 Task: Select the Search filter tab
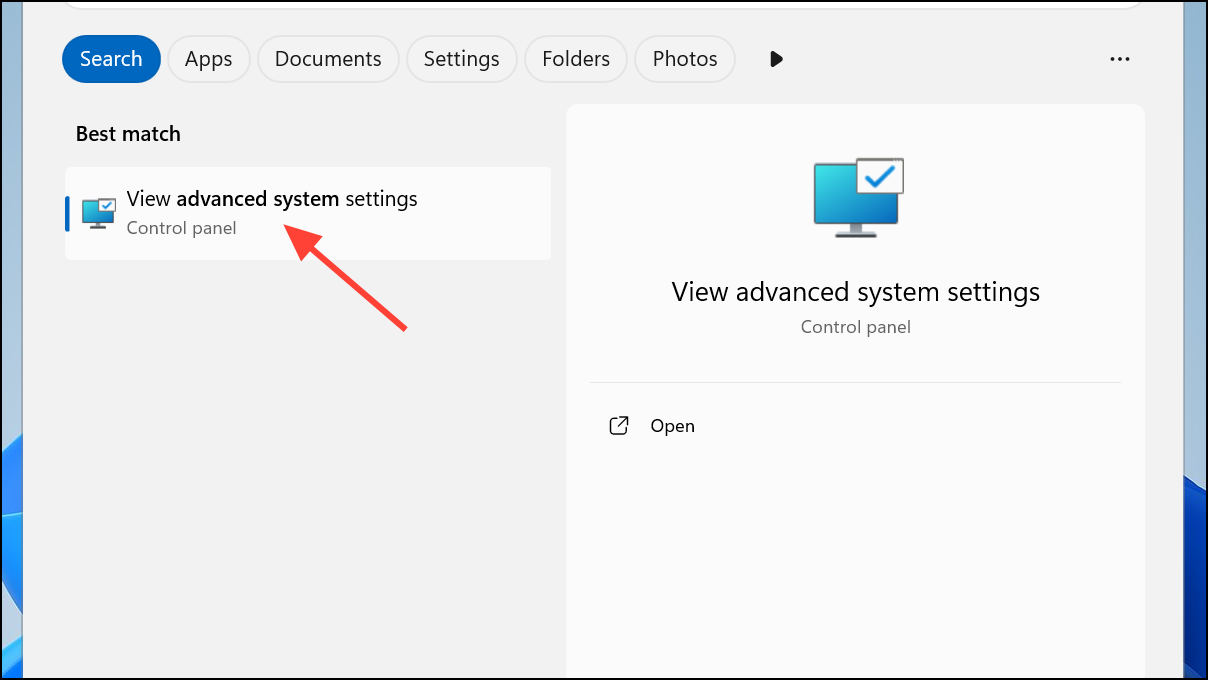coord(111,59)
